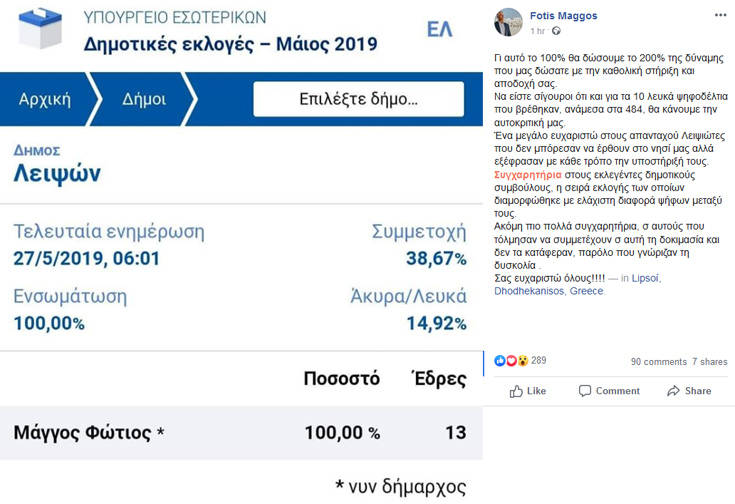
Task: Click the Comment button
Action: tap(608, 391)
